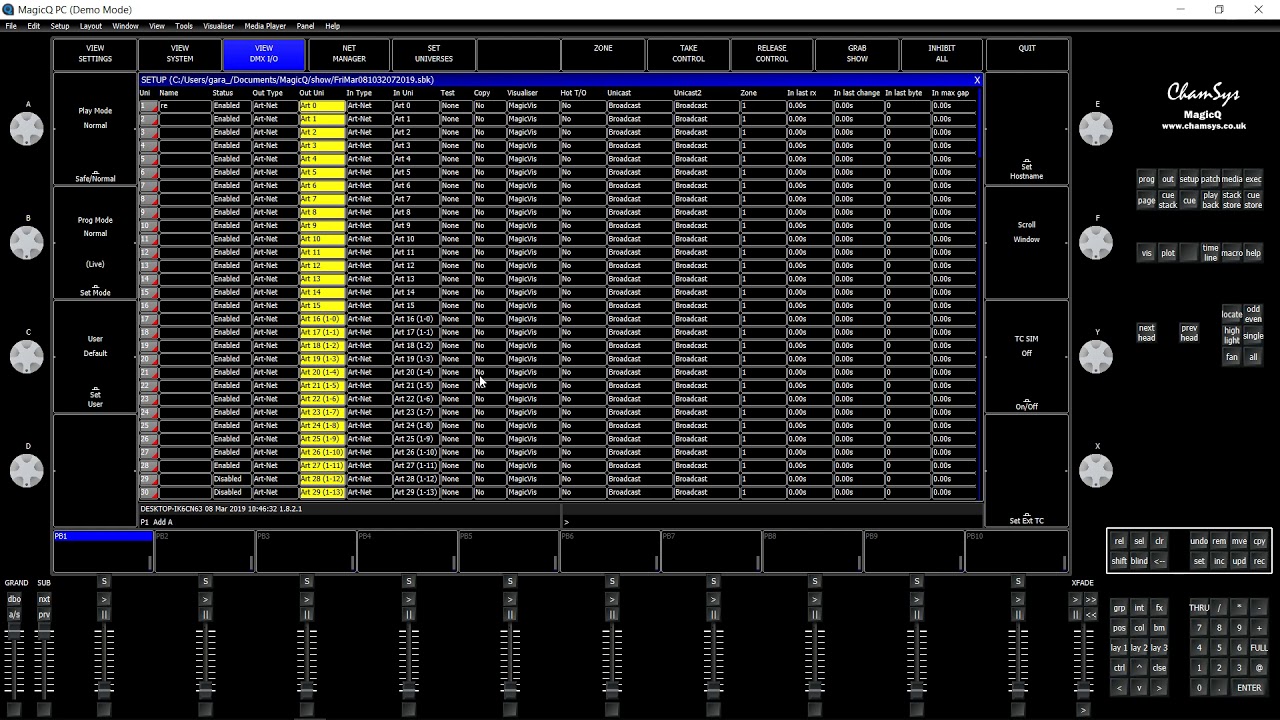1280x720 pixels.
Task: Click cursor up ^ key
Action: click(1139, 668)
